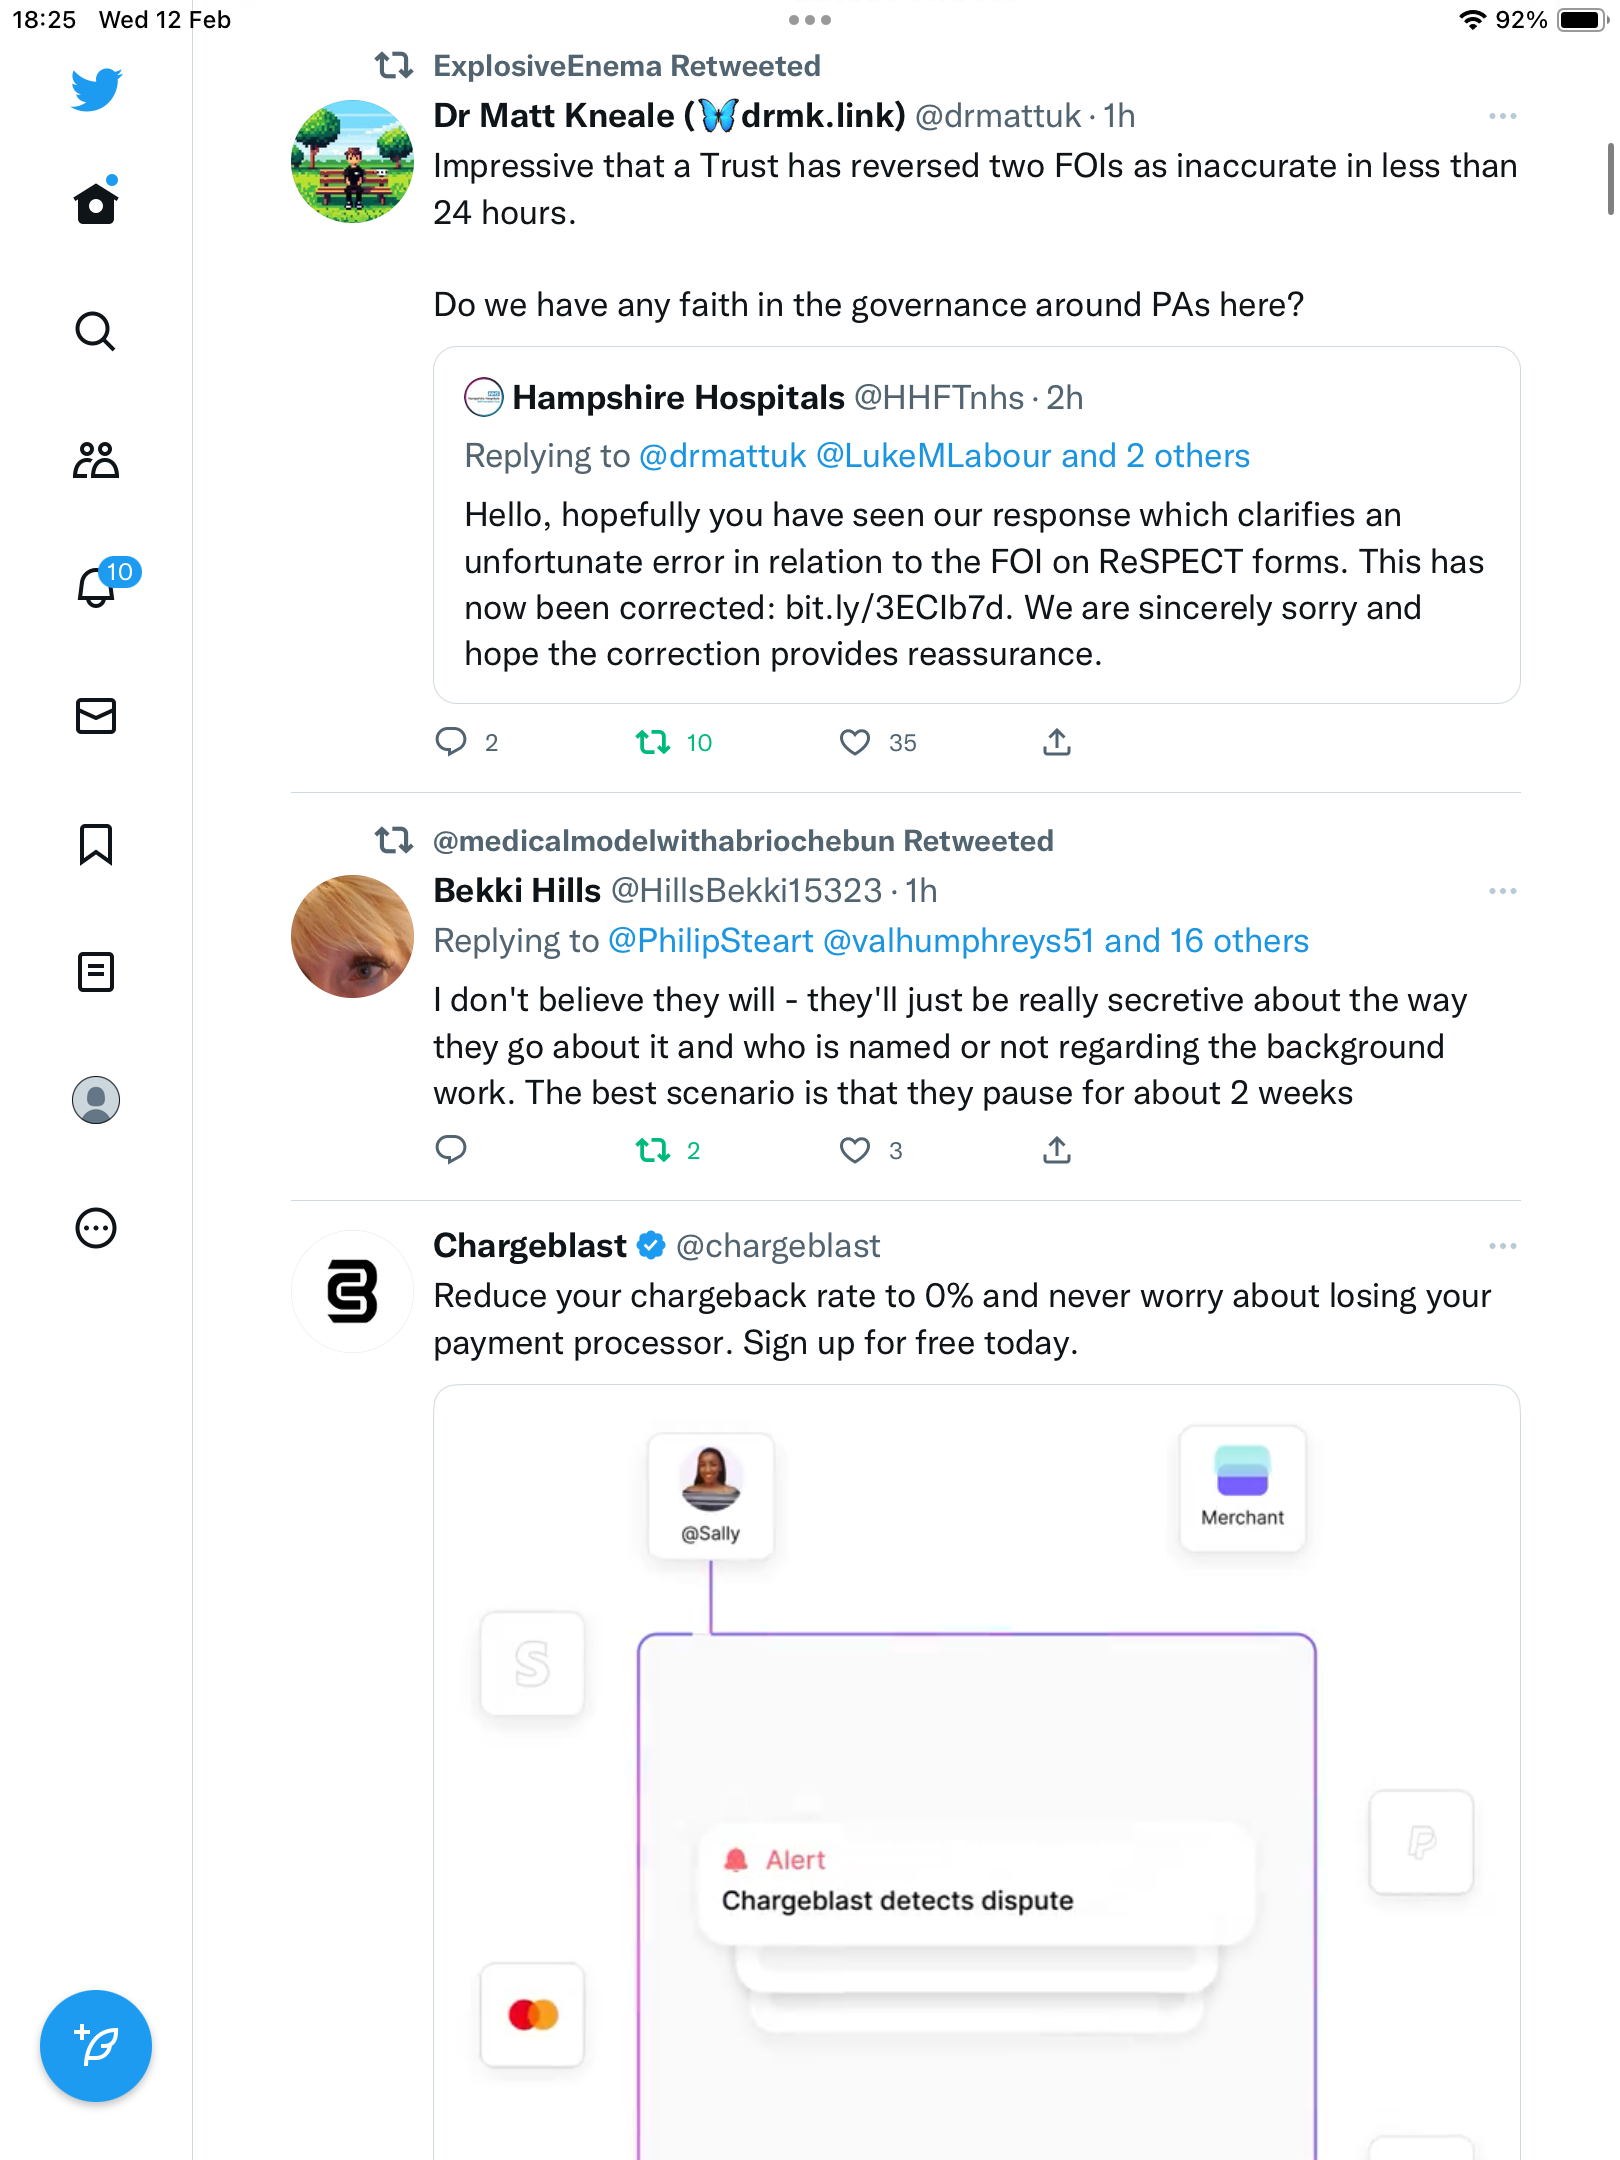
Task: Open the @PhilipSteart mention link
Action: click(x=710, y=941)
